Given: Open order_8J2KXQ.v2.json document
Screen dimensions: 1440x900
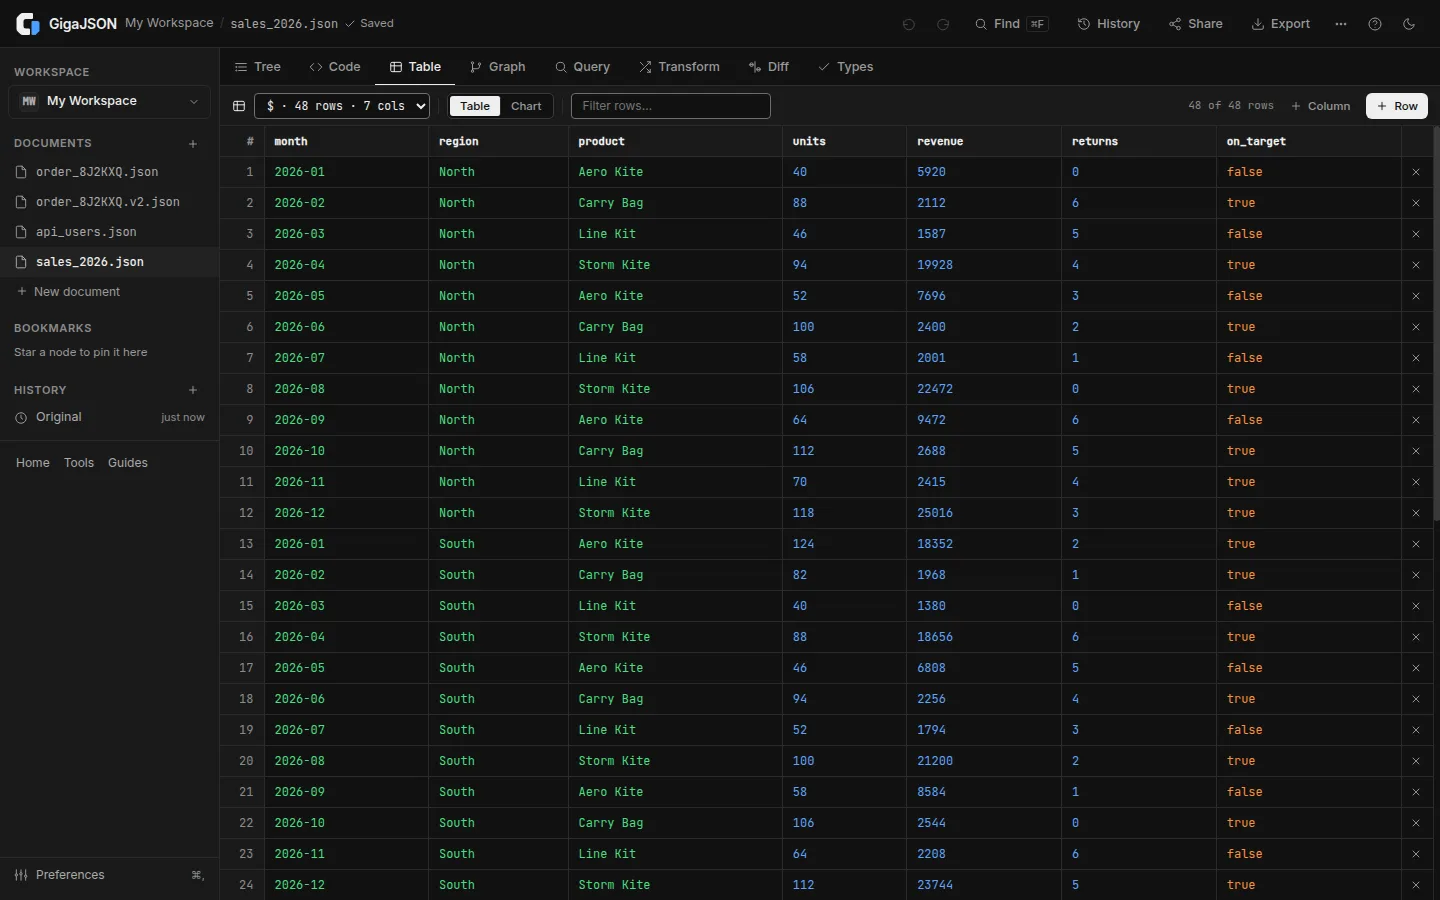Looking at the screenshot, I should coord(110,202).
